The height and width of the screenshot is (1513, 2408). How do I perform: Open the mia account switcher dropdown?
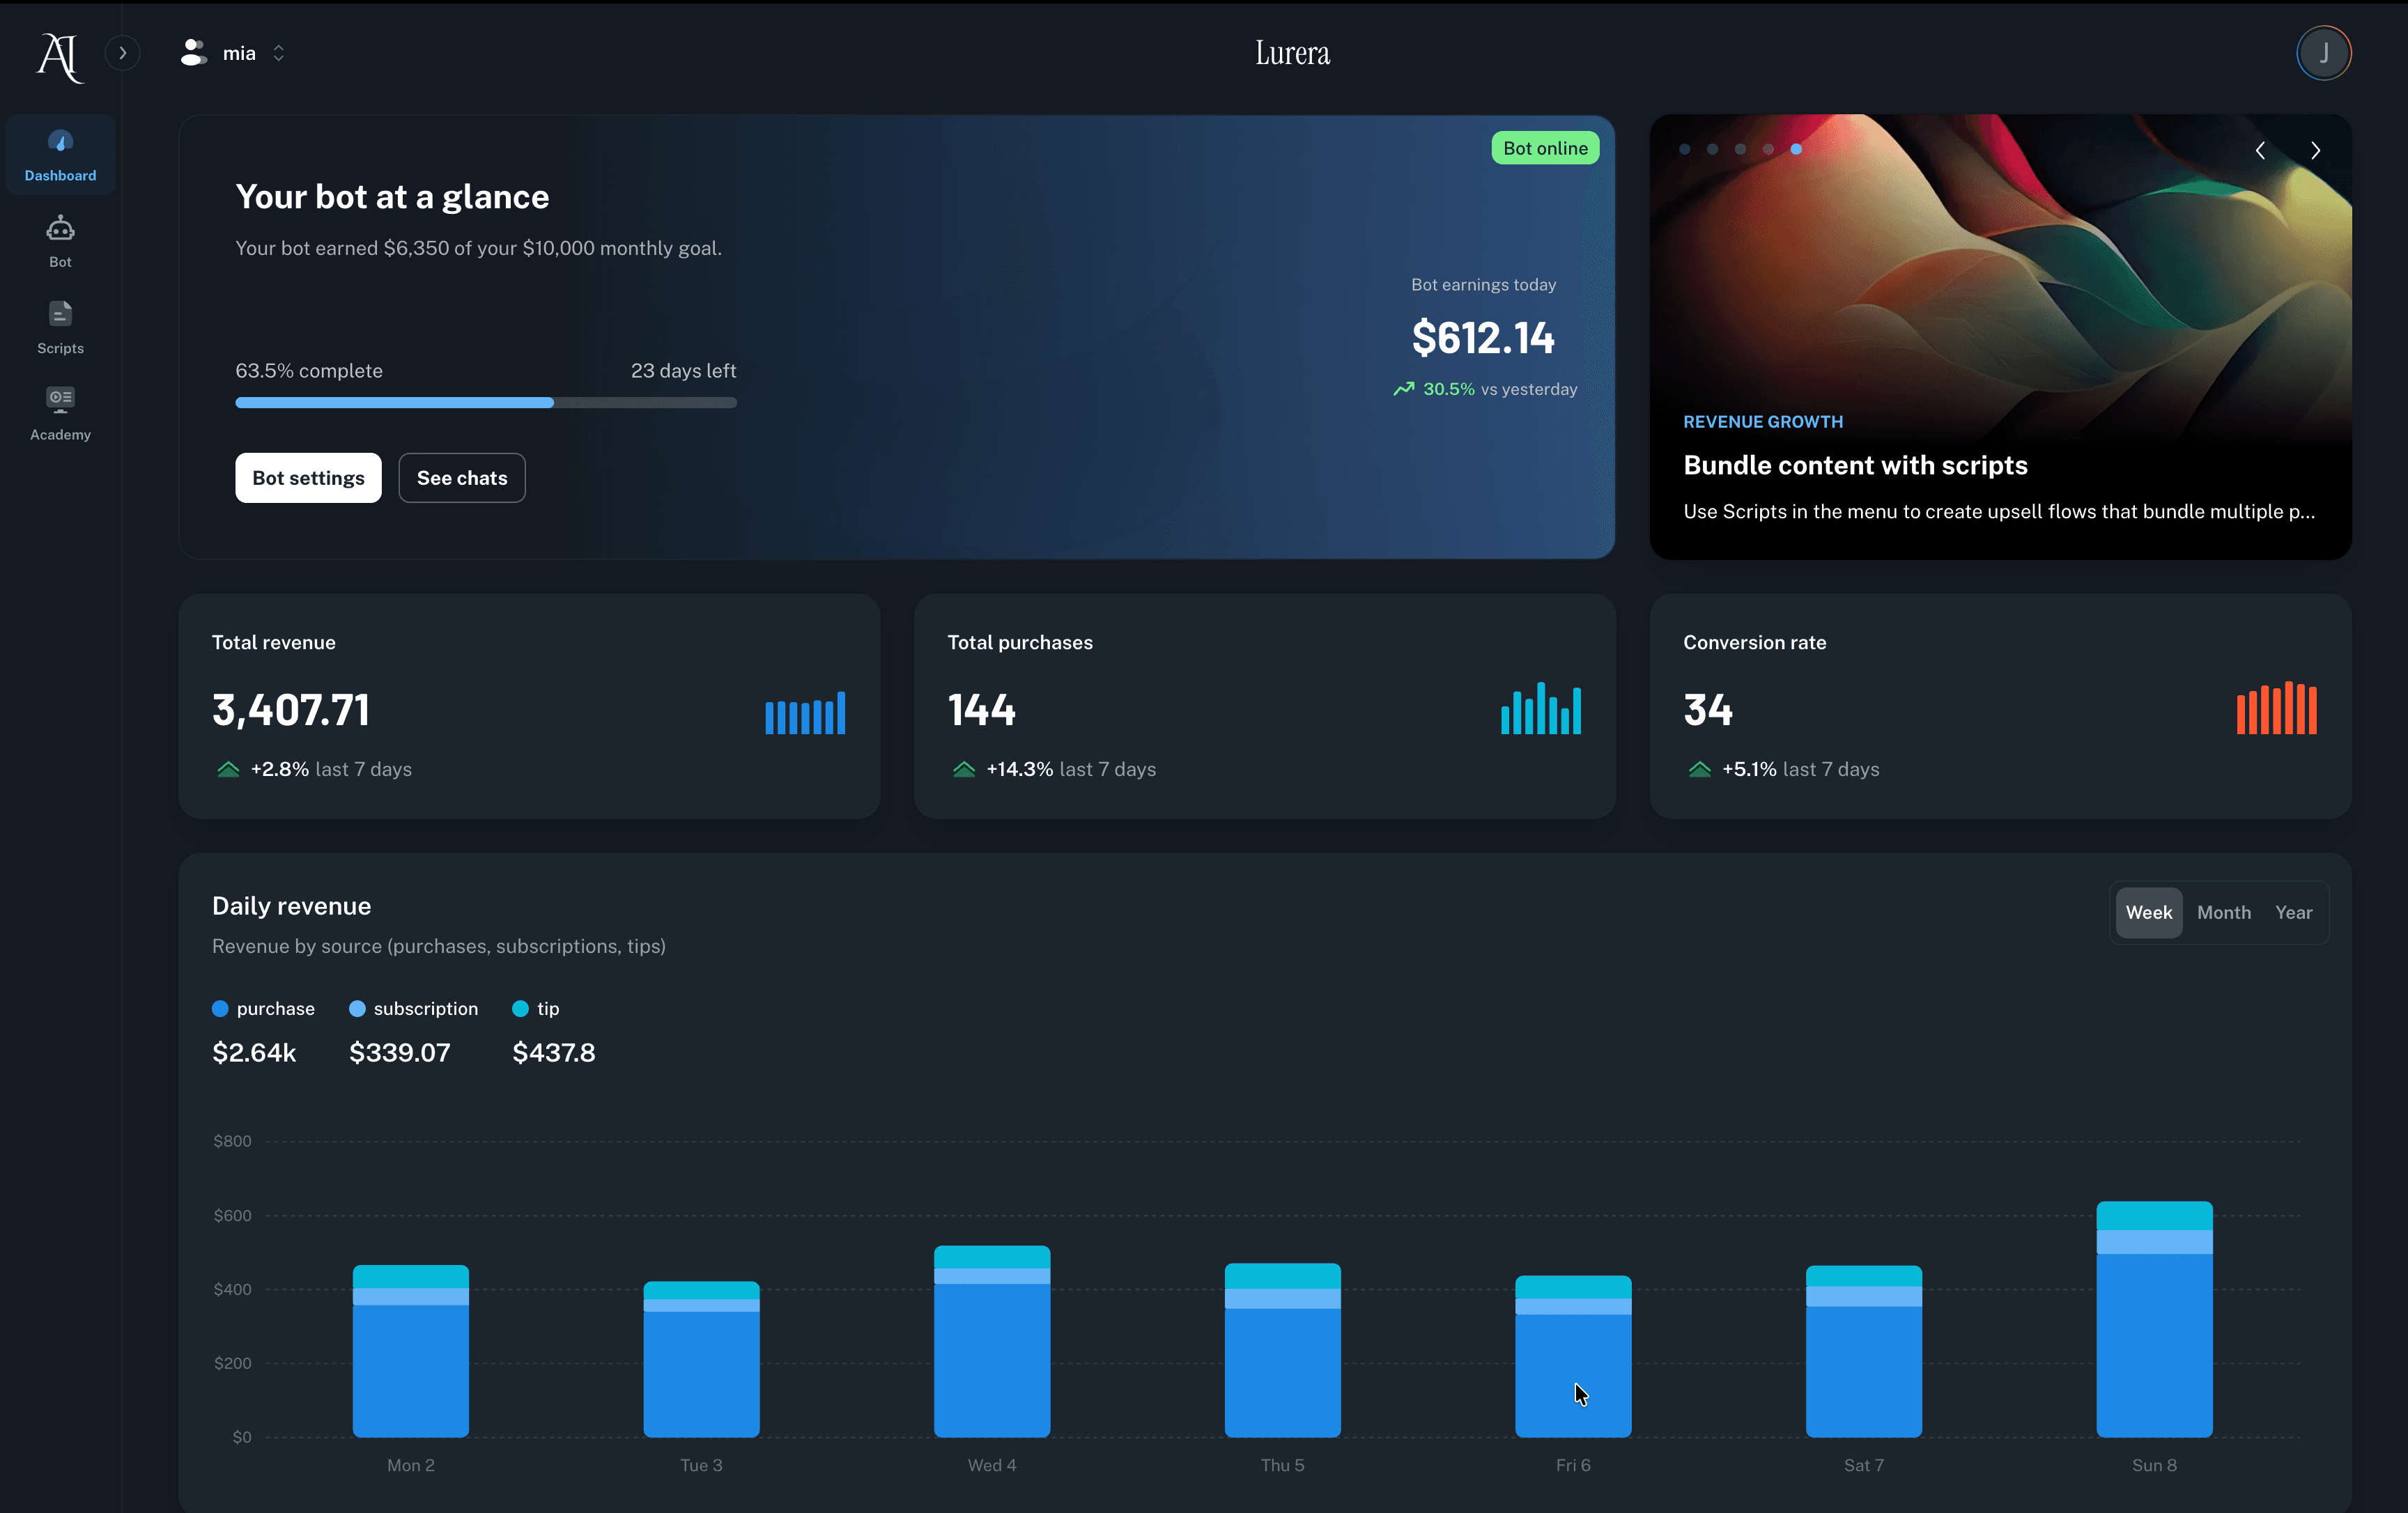pyautogui.click(x=278, y=52)
